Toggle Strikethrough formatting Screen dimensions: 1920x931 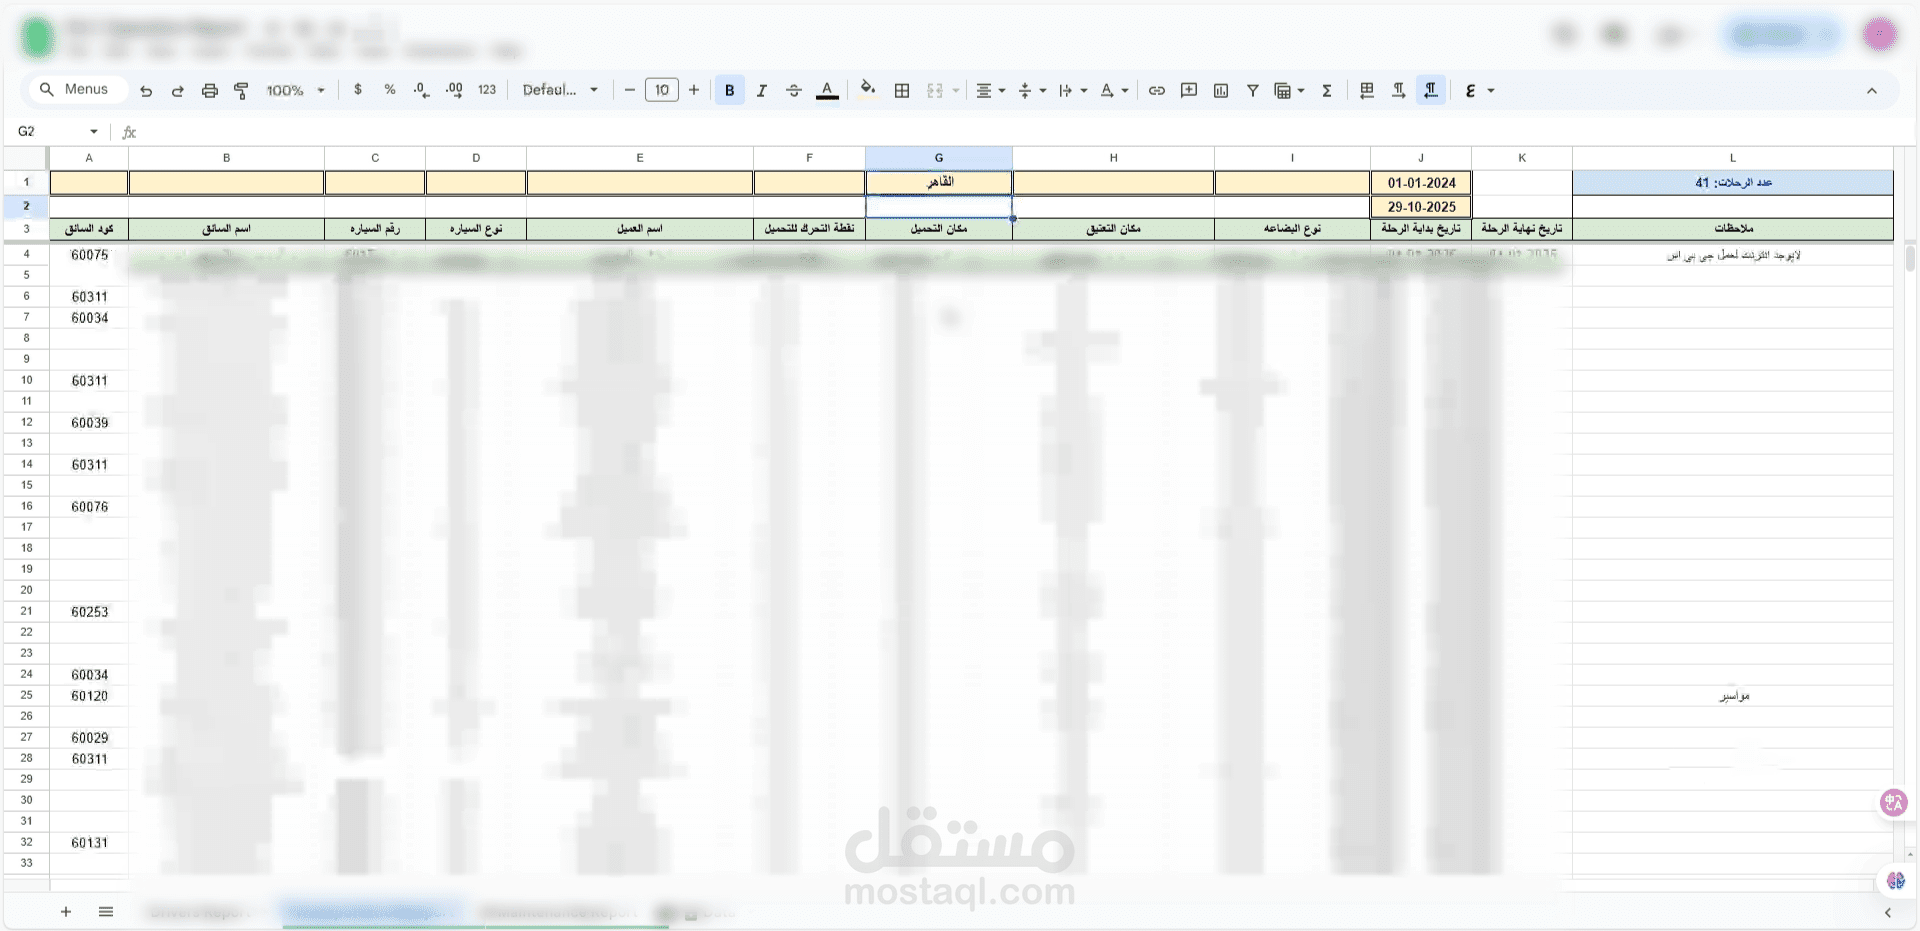[x=794, y=91]
